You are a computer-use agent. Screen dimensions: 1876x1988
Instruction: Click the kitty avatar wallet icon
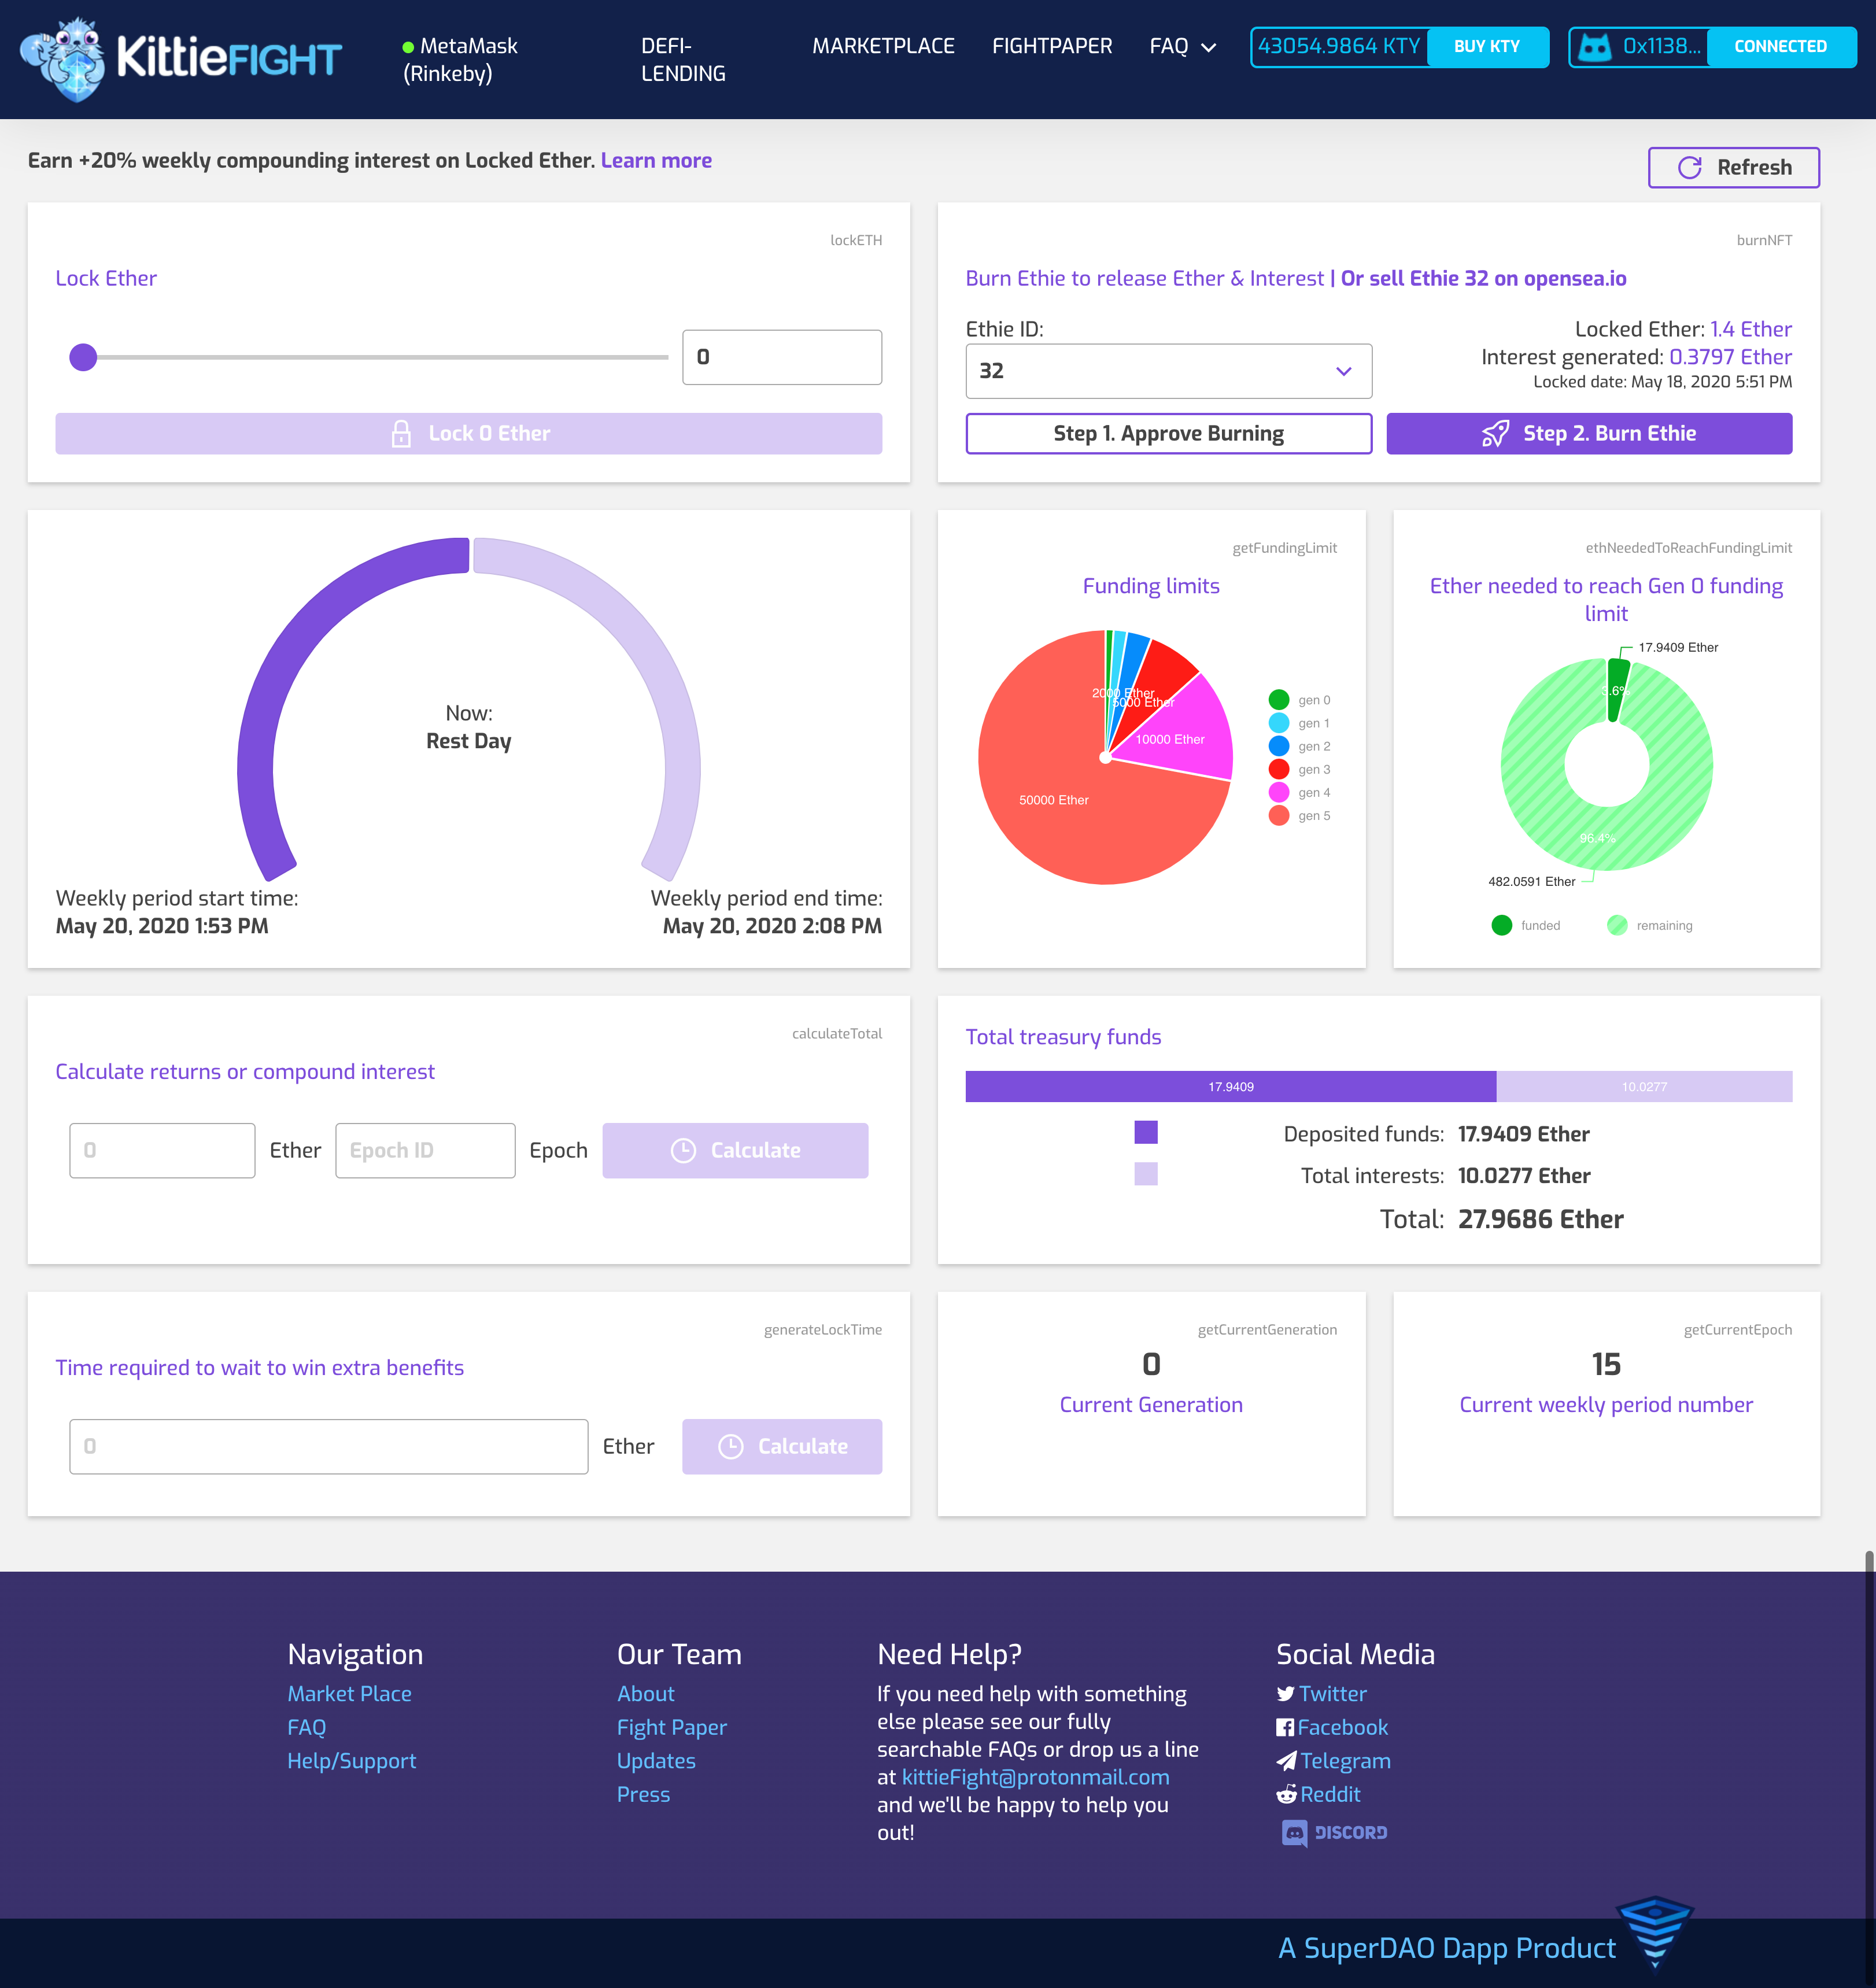click(x=1594, y=47)
